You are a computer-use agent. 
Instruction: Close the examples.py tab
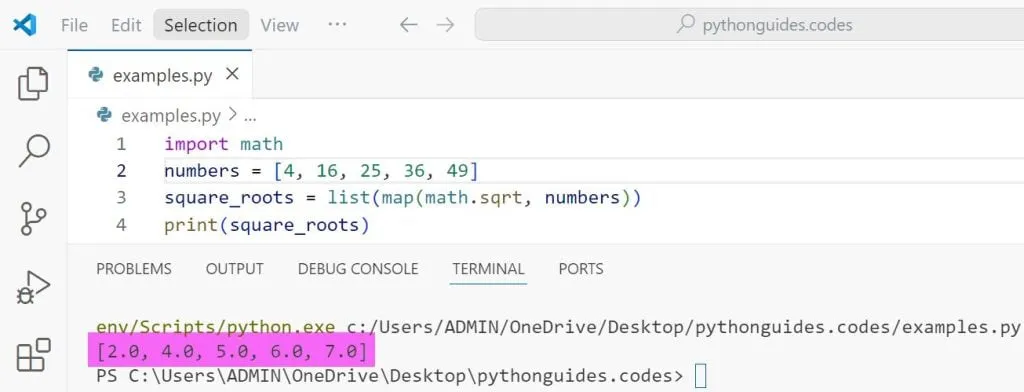tap(232, 74)
